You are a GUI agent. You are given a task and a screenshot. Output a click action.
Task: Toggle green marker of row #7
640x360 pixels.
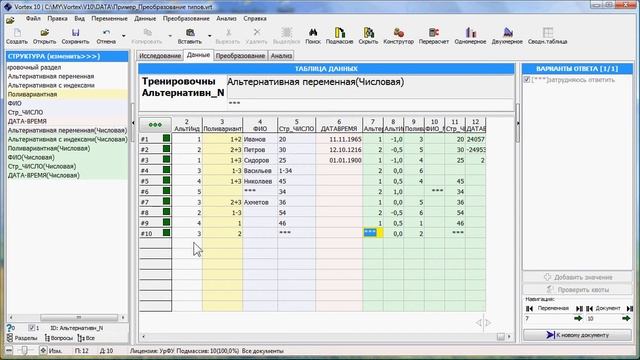click(166, 202)
